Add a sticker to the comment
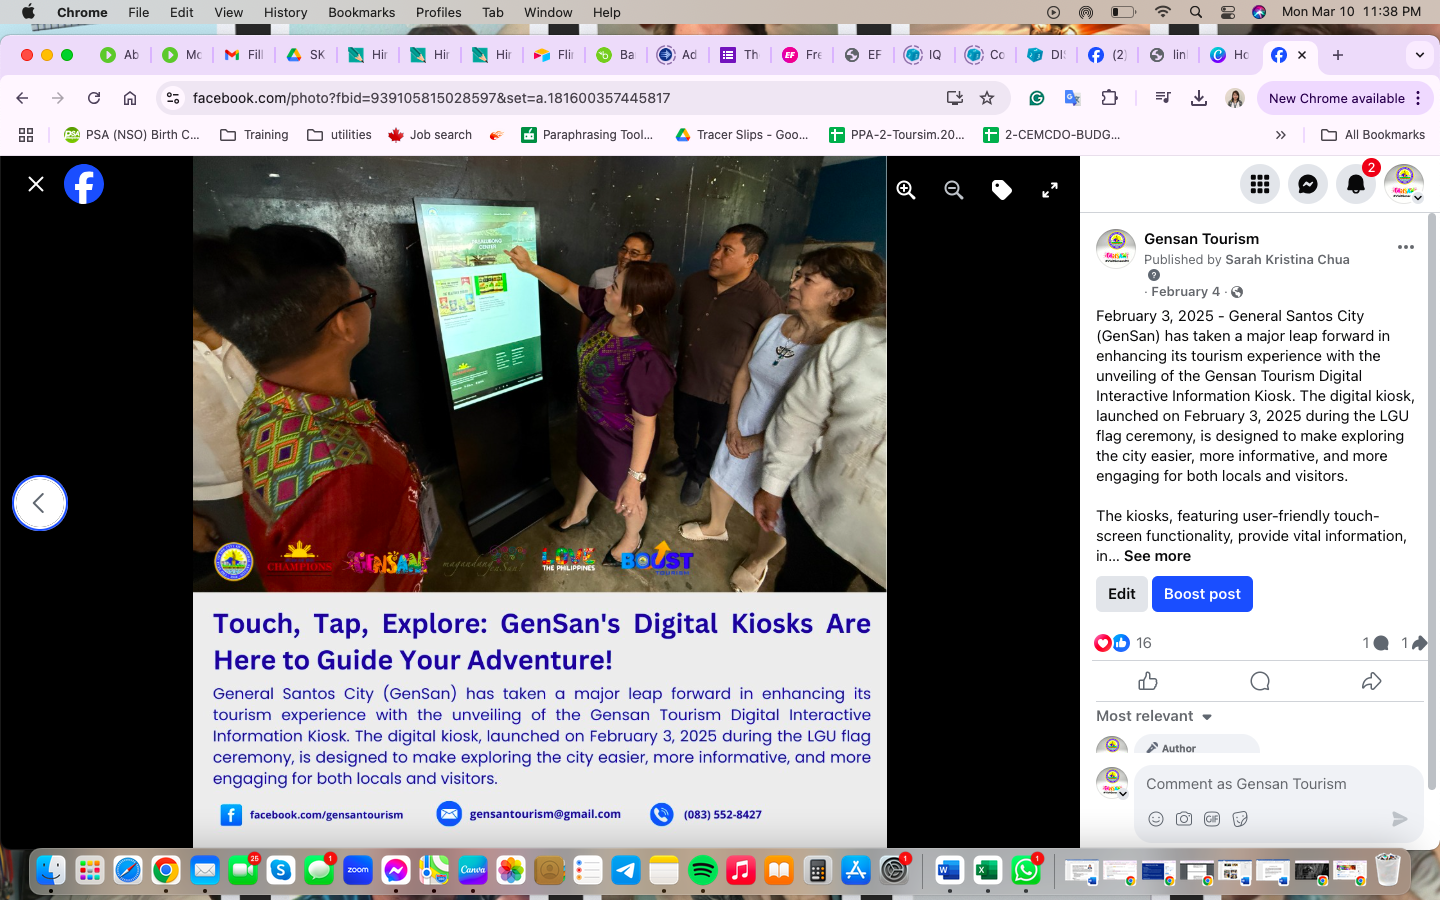Screen dimensions: 1440x900 (x=1240, y=819)
